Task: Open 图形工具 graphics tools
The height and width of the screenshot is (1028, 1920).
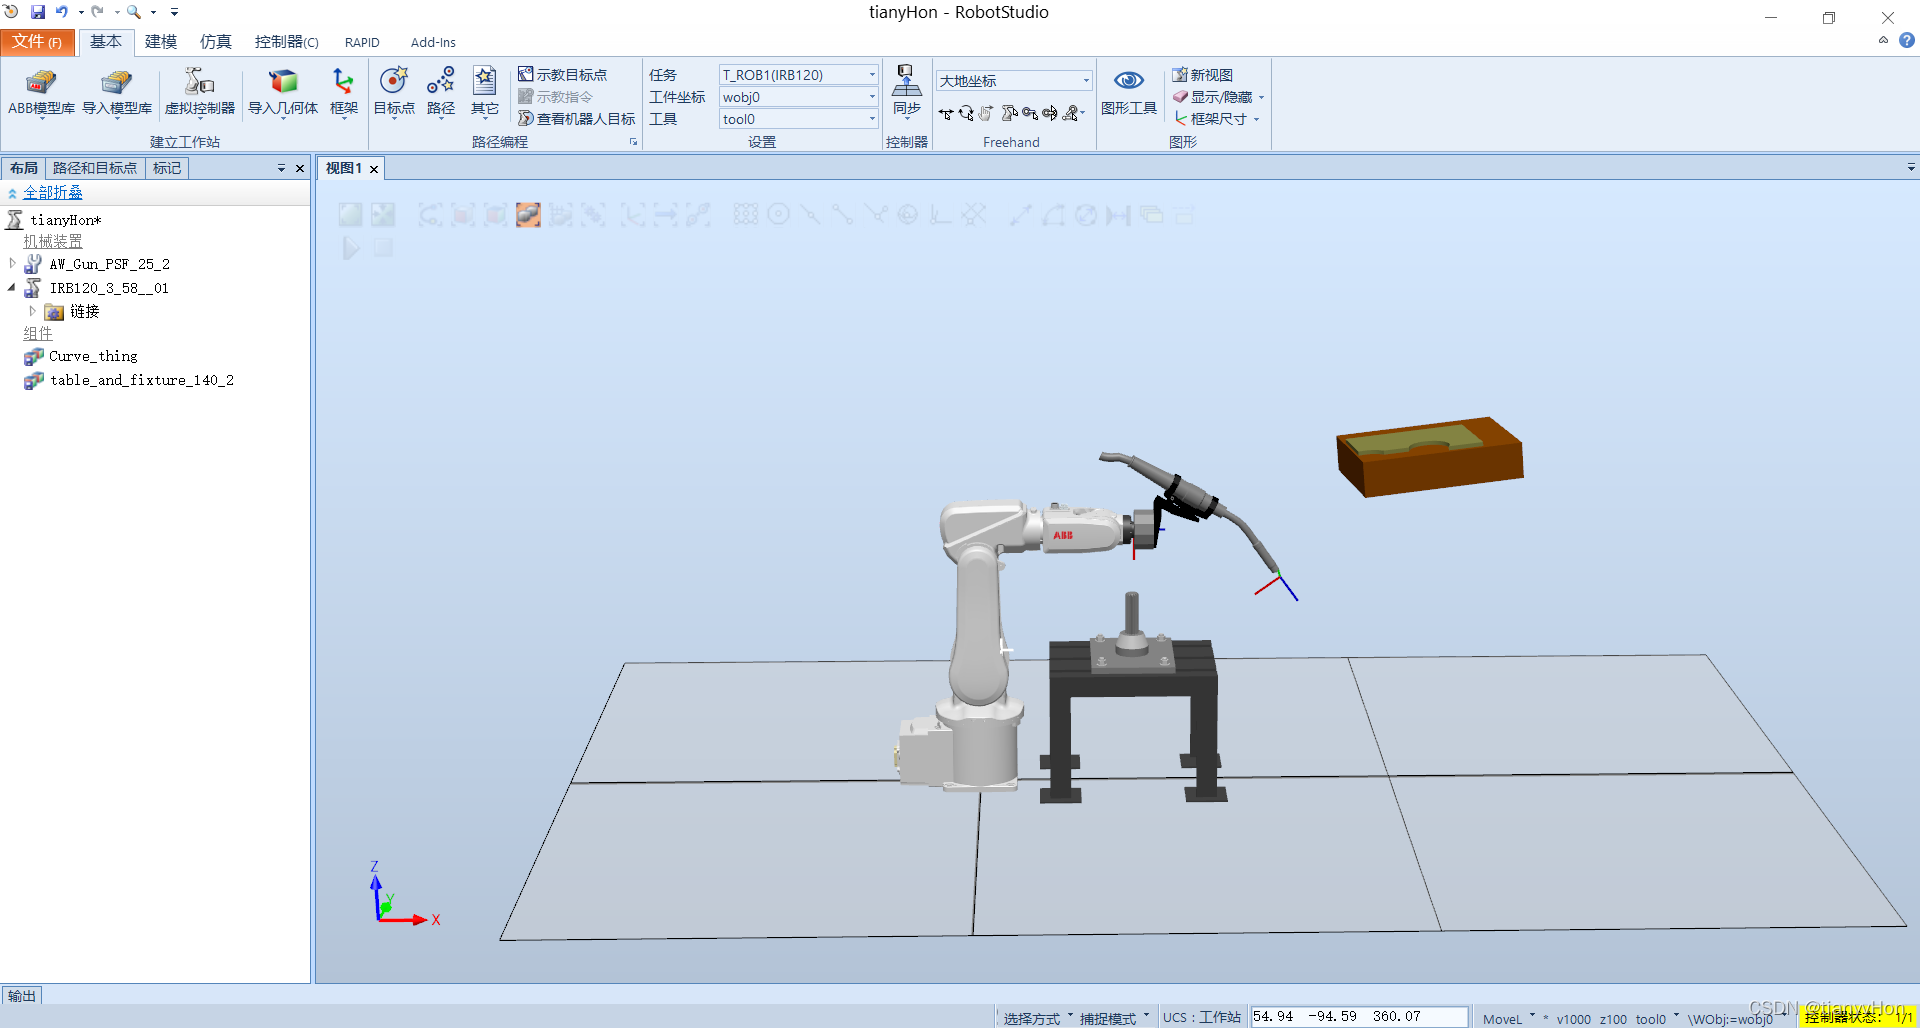Action: (x=1129, y=93)
